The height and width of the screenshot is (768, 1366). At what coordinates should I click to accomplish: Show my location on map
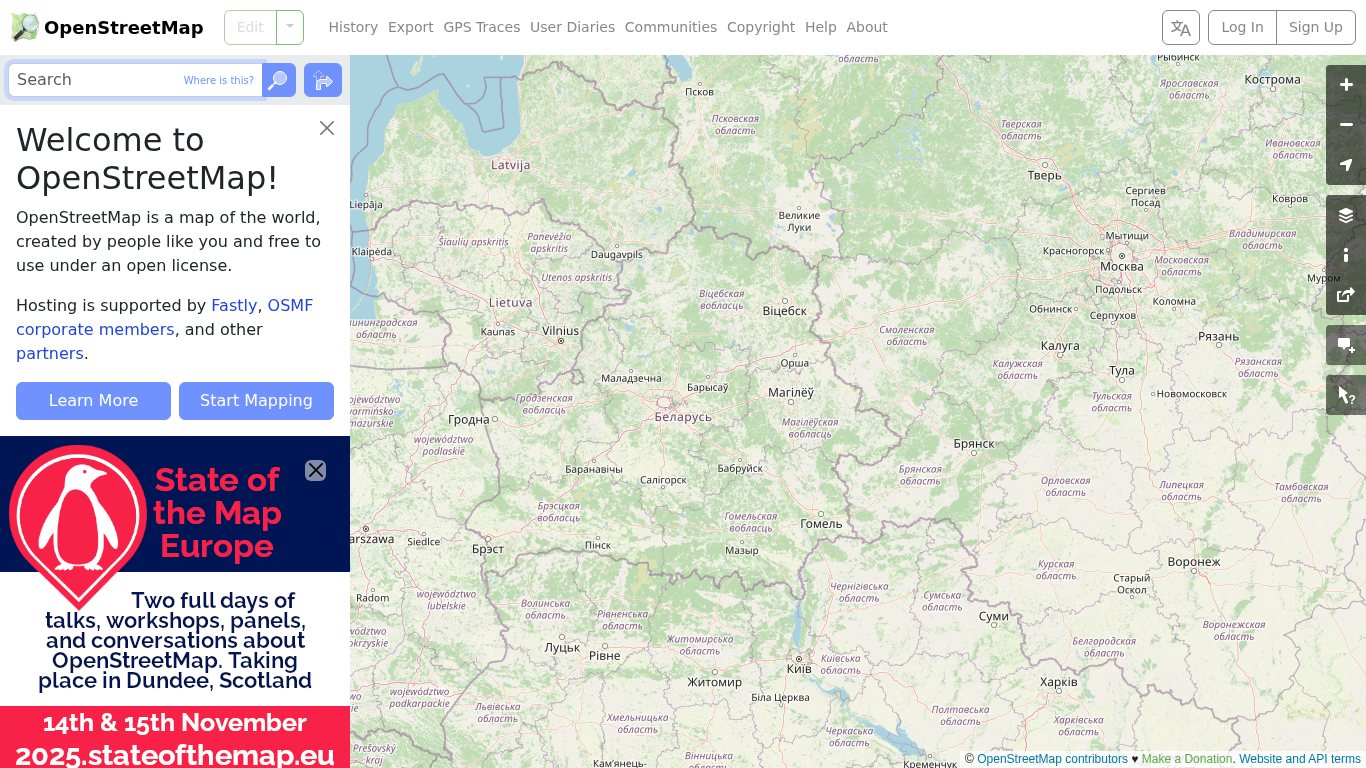pyautogui.click(x=1346, y=165)
